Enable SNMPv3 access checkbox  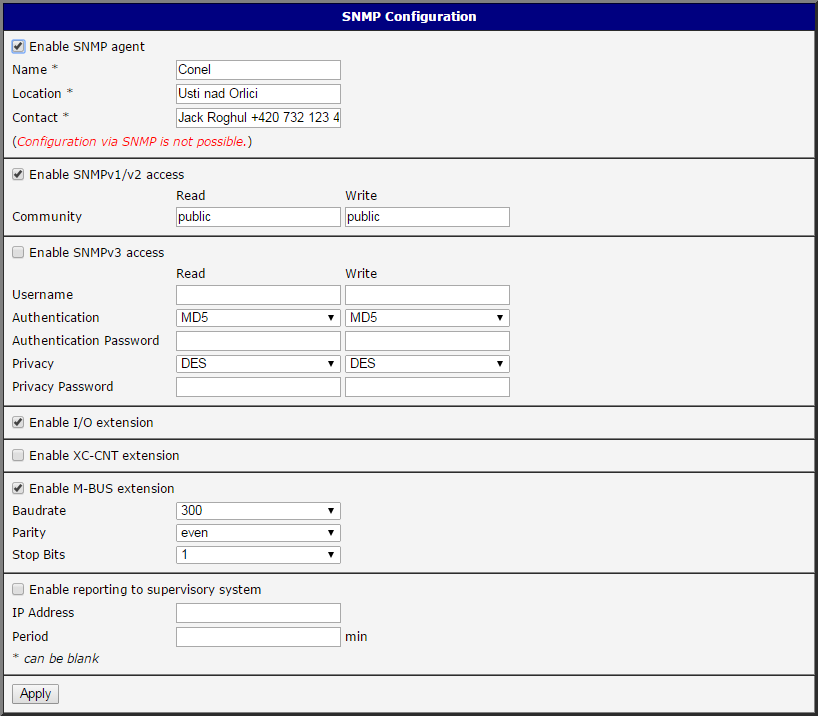pos(18,253)
